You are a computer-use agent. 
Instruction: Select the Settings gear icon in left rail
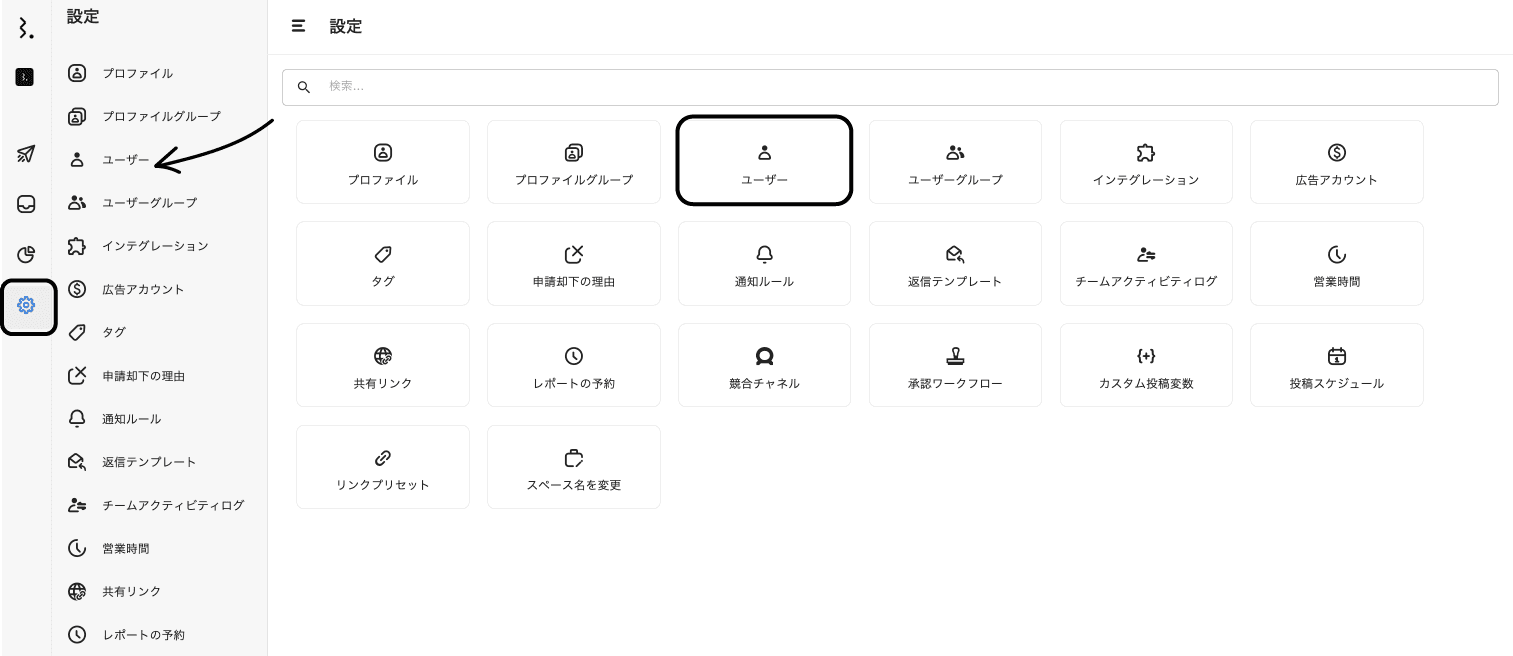26,305
